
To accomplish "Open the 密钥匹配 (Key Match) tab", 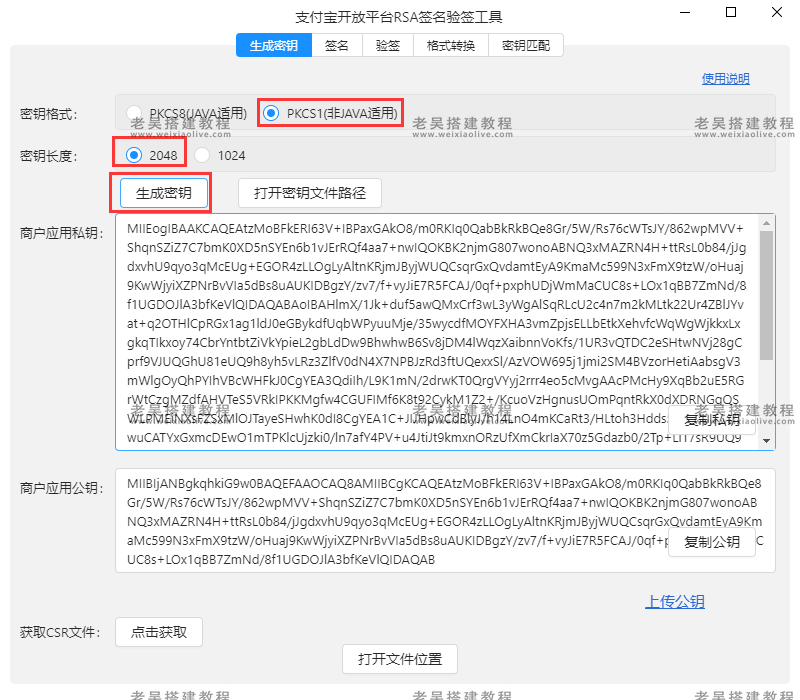I will click(524, 44).
